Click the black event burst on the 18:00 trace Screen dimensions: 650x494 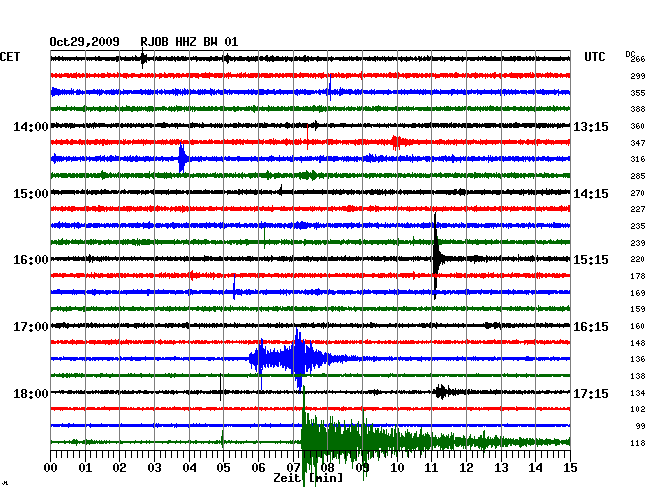click(442, 392)
